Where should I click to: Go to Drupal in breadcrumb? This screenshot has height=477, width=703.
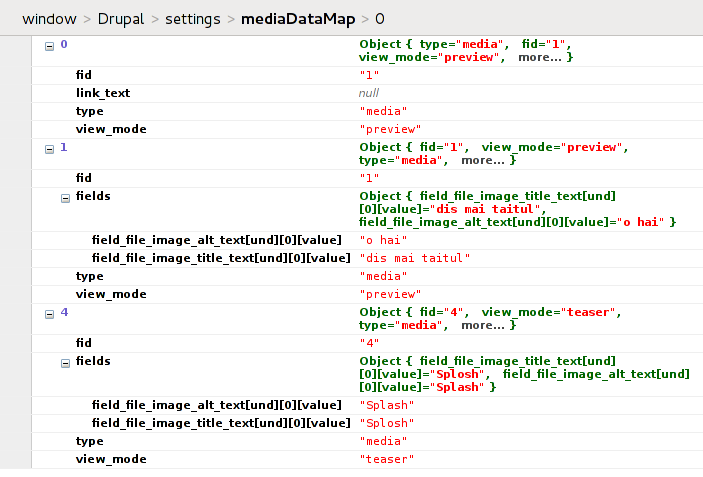tap(121, 19)
